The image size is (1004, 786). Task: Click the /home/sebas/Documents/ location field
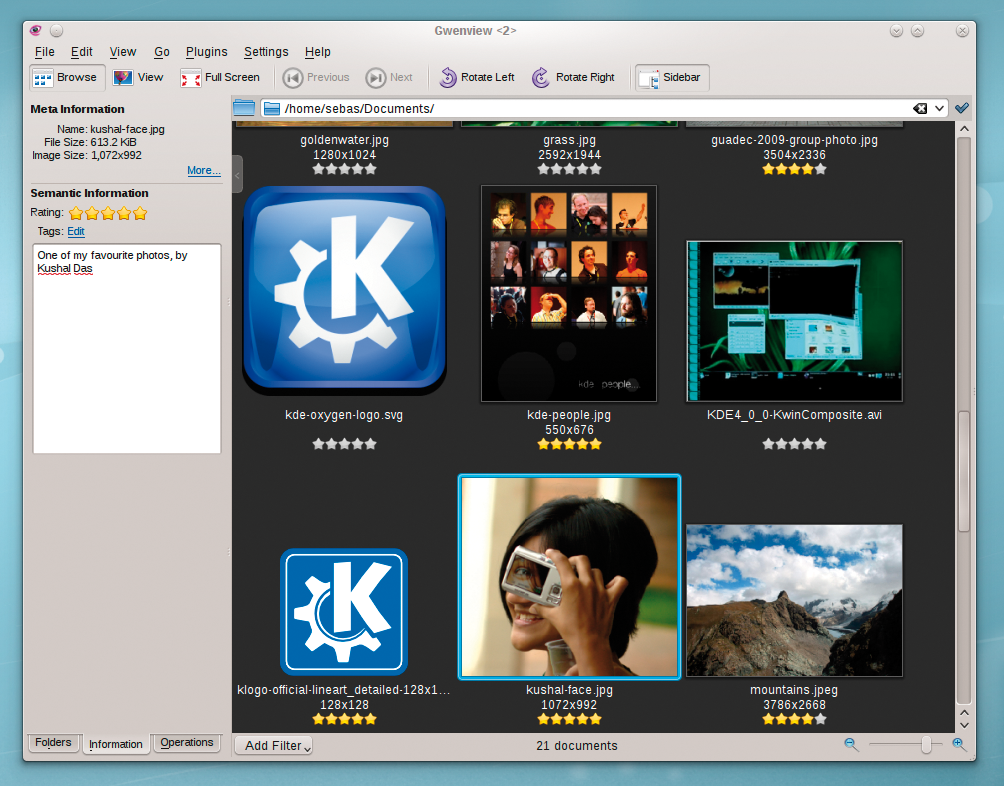click(586, 109)
